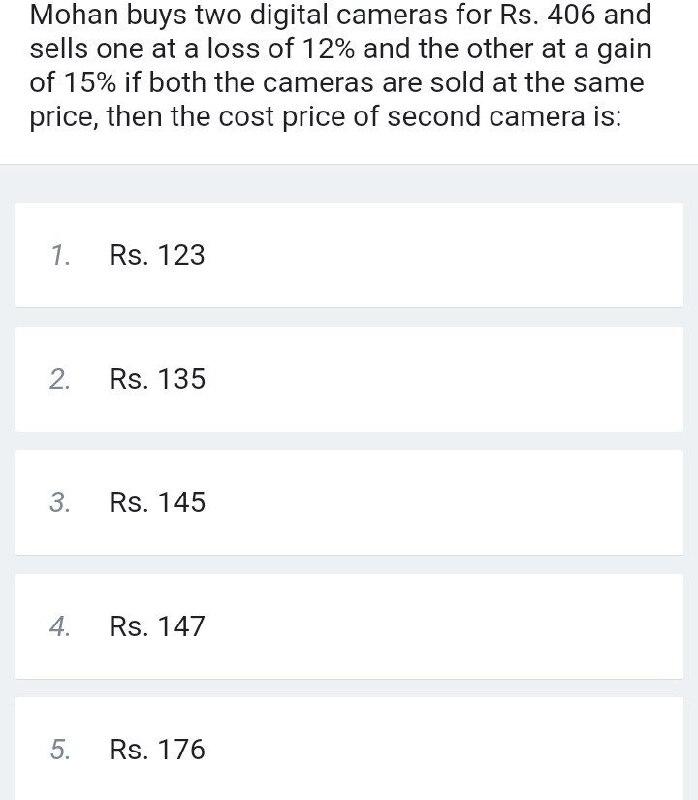The height and width of the screenshot is (800, 698).
Task: Click the number 2 option label
Action: [60, 380]
